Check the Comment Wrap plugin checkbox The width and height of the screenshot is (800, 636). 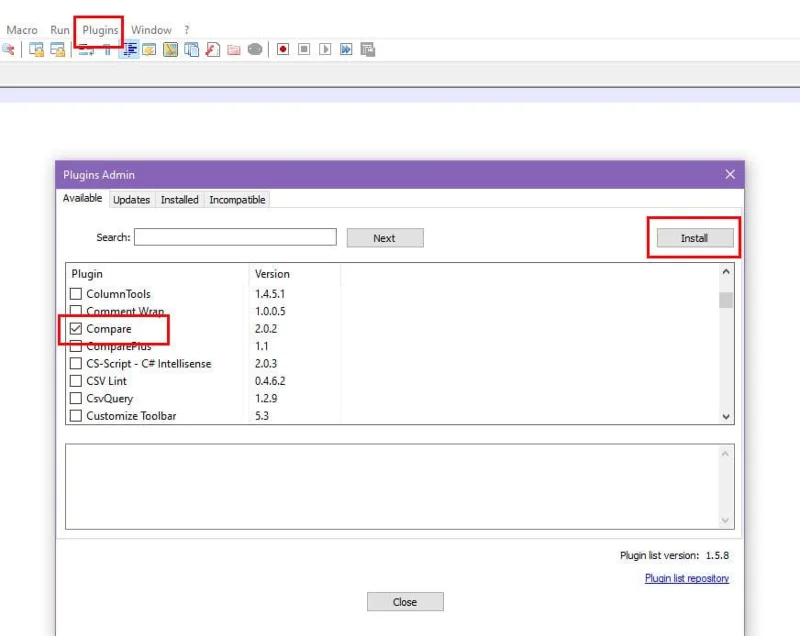tap(76, 310)
